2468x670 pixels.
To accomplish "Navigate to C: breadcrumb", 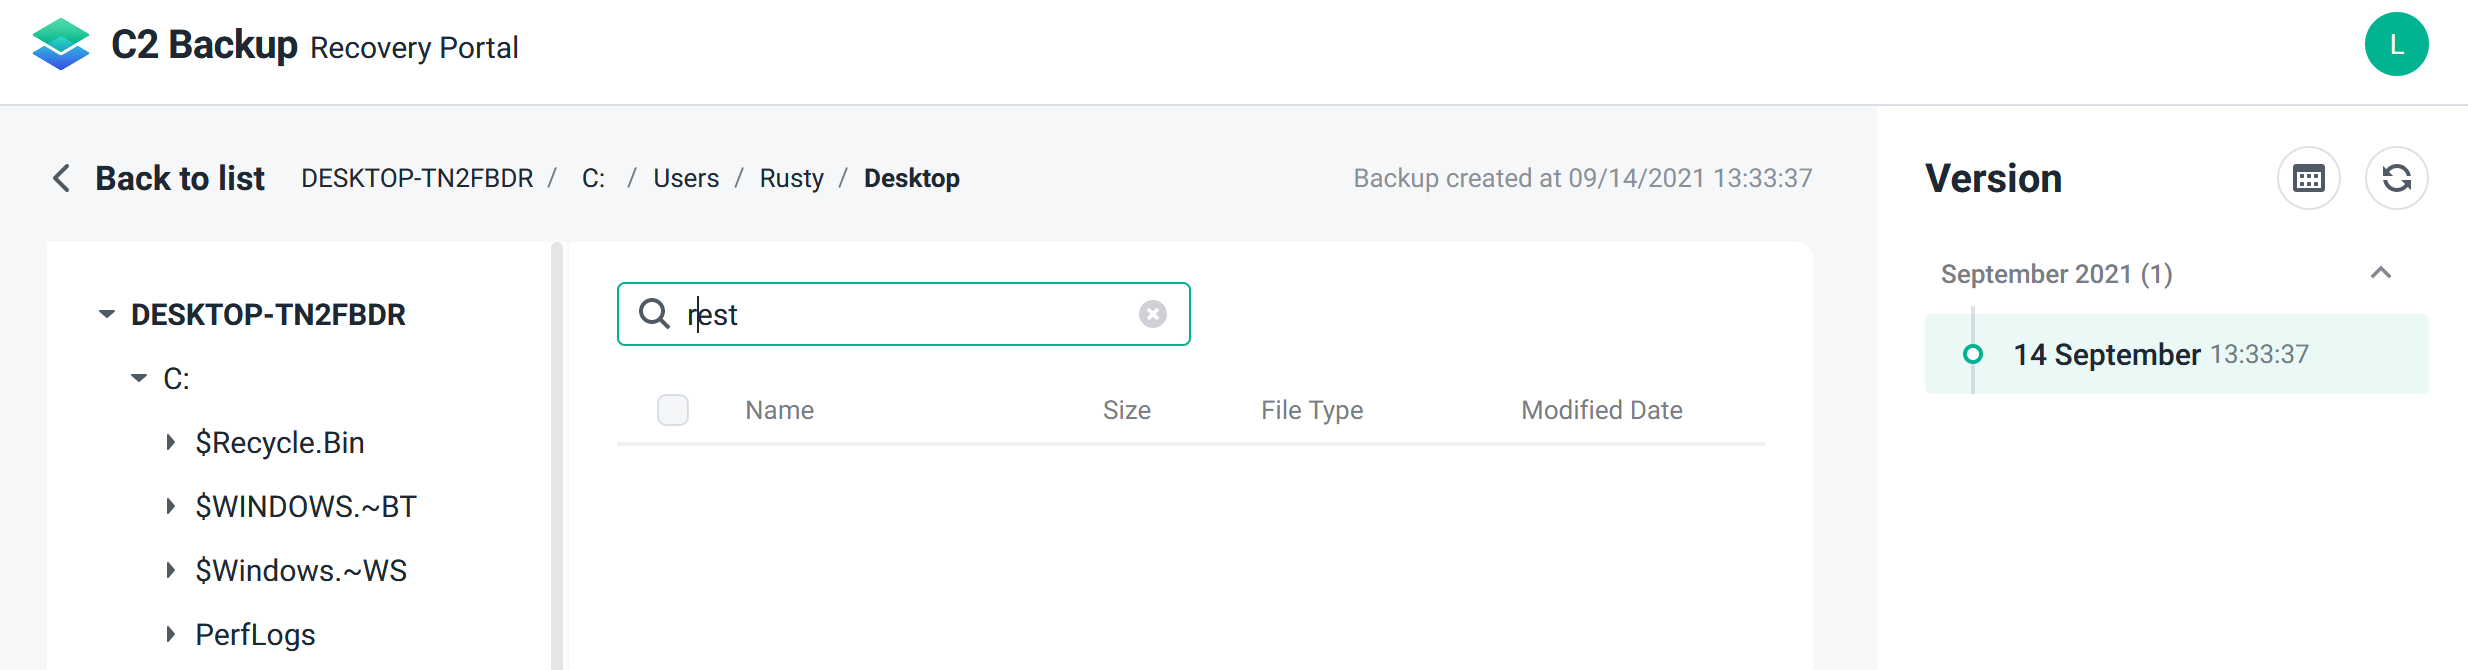I will click(594, 178).
